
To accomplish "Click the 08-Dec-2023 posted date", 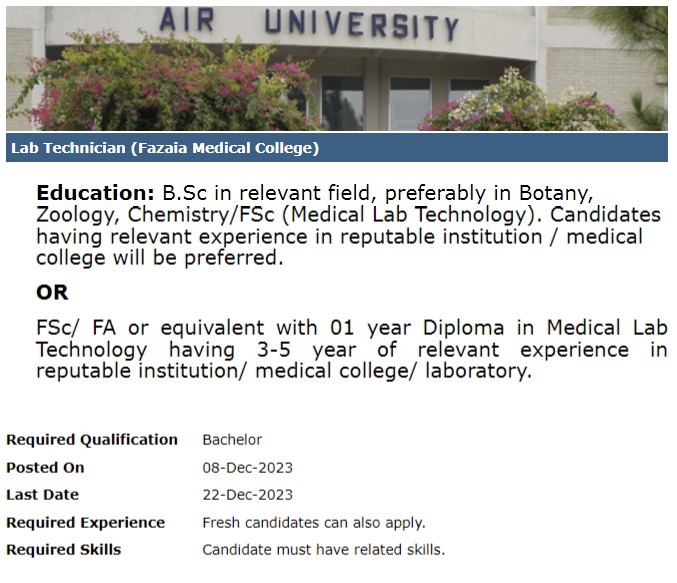I will [247, 468].
